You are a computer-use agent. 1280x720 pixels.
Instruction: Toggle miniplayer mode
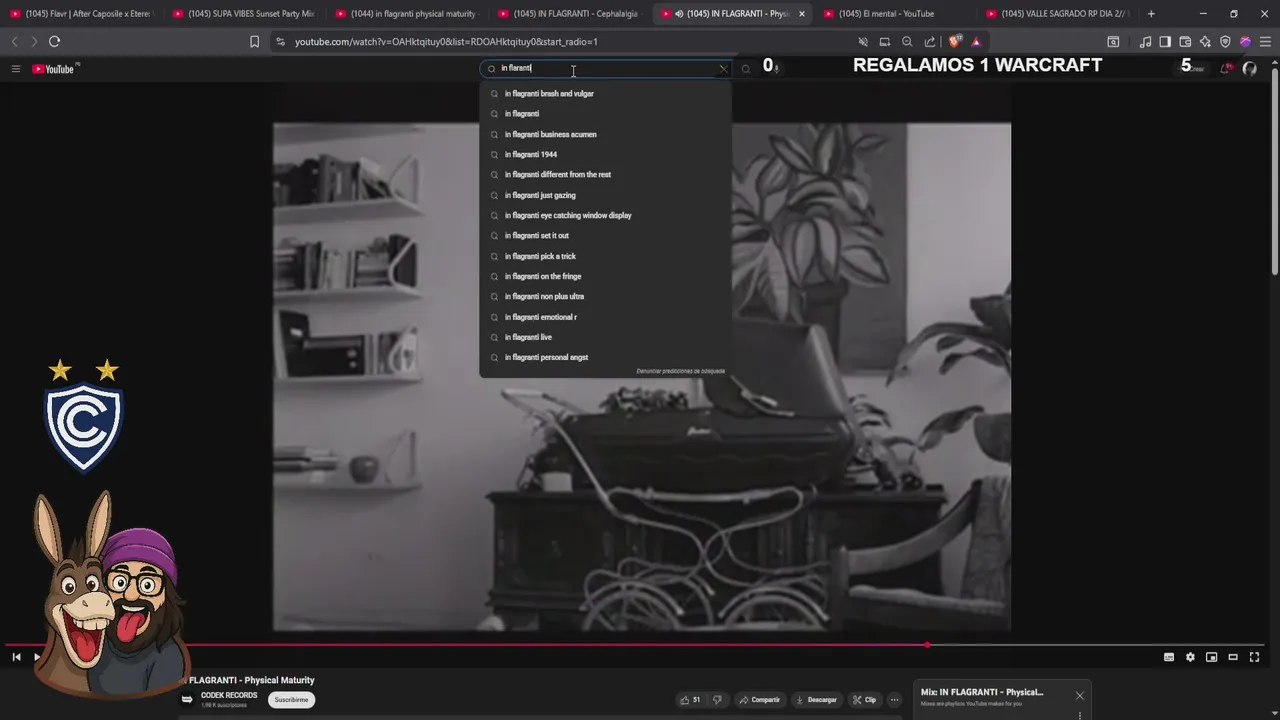[x=1211, y=657]
